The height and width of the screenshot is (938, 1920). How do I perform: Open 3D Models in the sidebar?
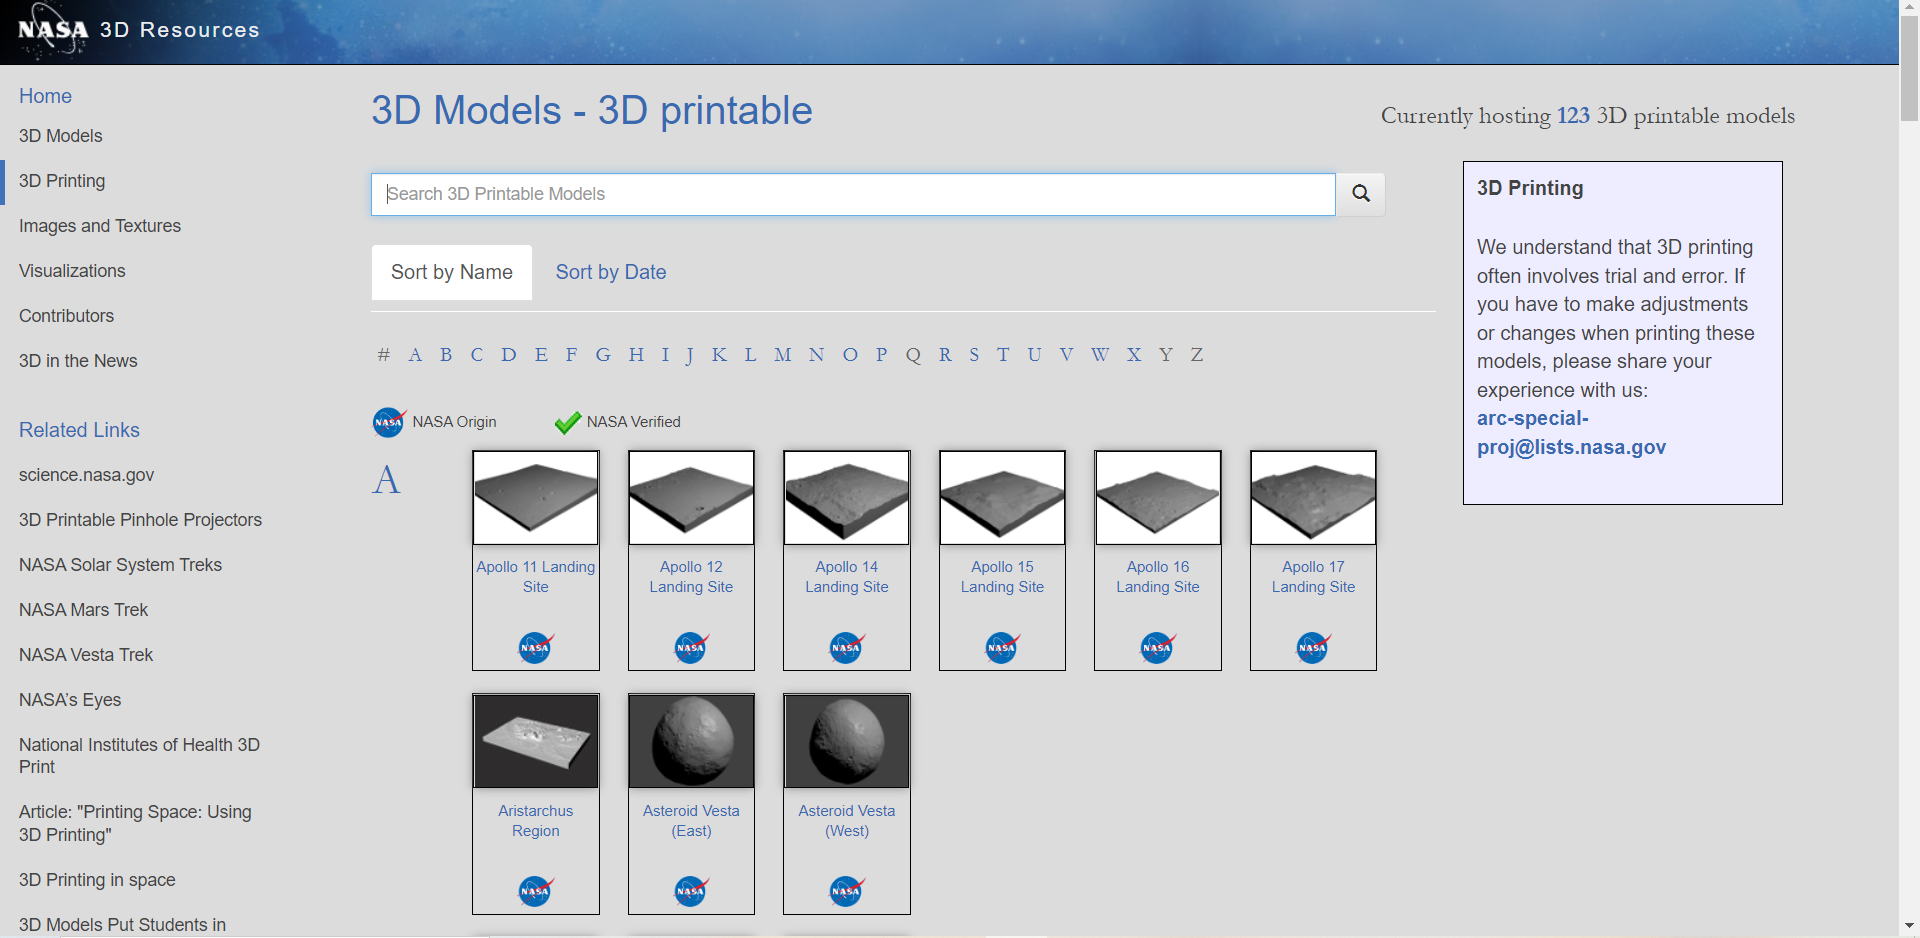tap(60, 136)
